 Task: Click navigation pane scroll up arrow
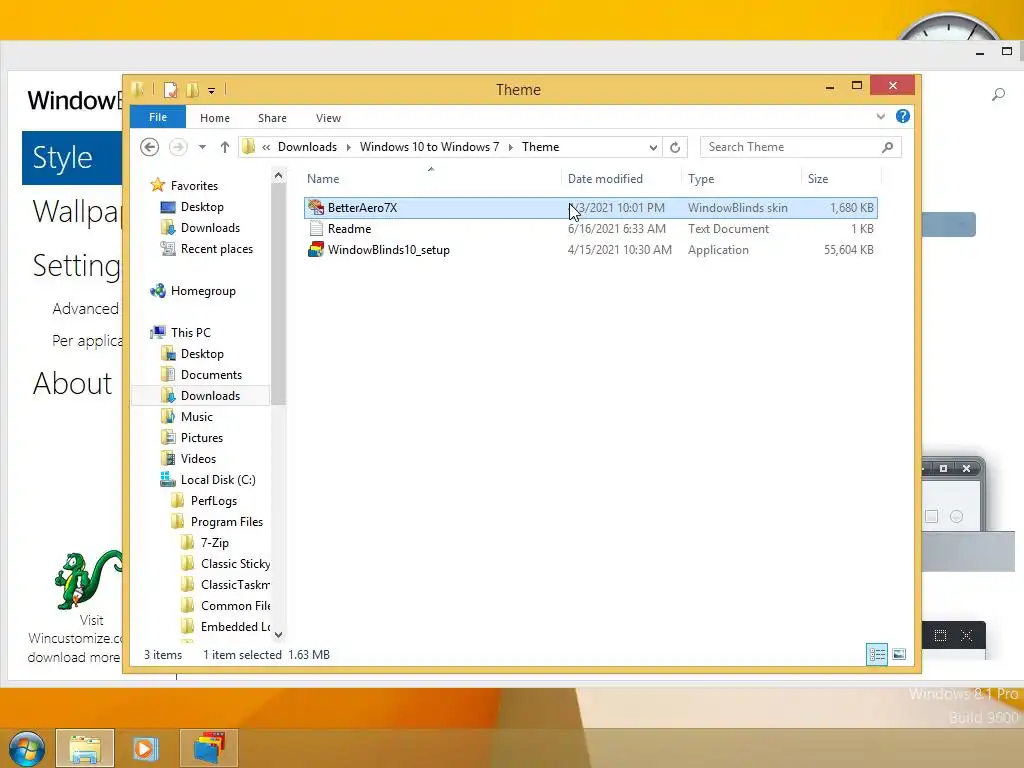pyautogui.click(x=278, y=175)
